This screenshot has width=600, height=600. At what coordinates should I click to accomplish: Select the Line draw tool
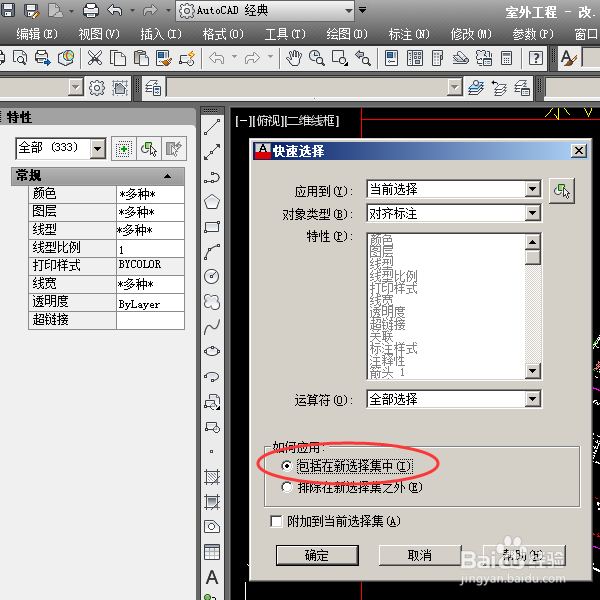click(212, 127)
